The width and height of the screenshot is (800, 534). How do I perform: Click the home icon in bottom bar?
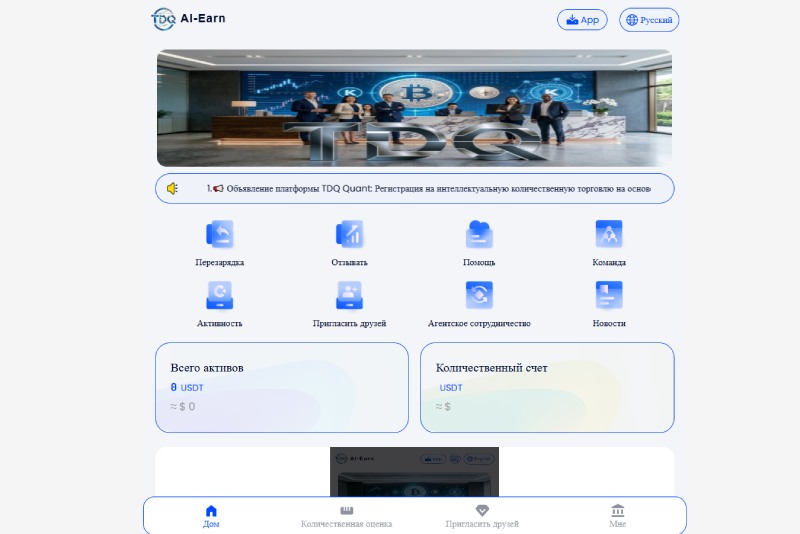tap(211, 511)
